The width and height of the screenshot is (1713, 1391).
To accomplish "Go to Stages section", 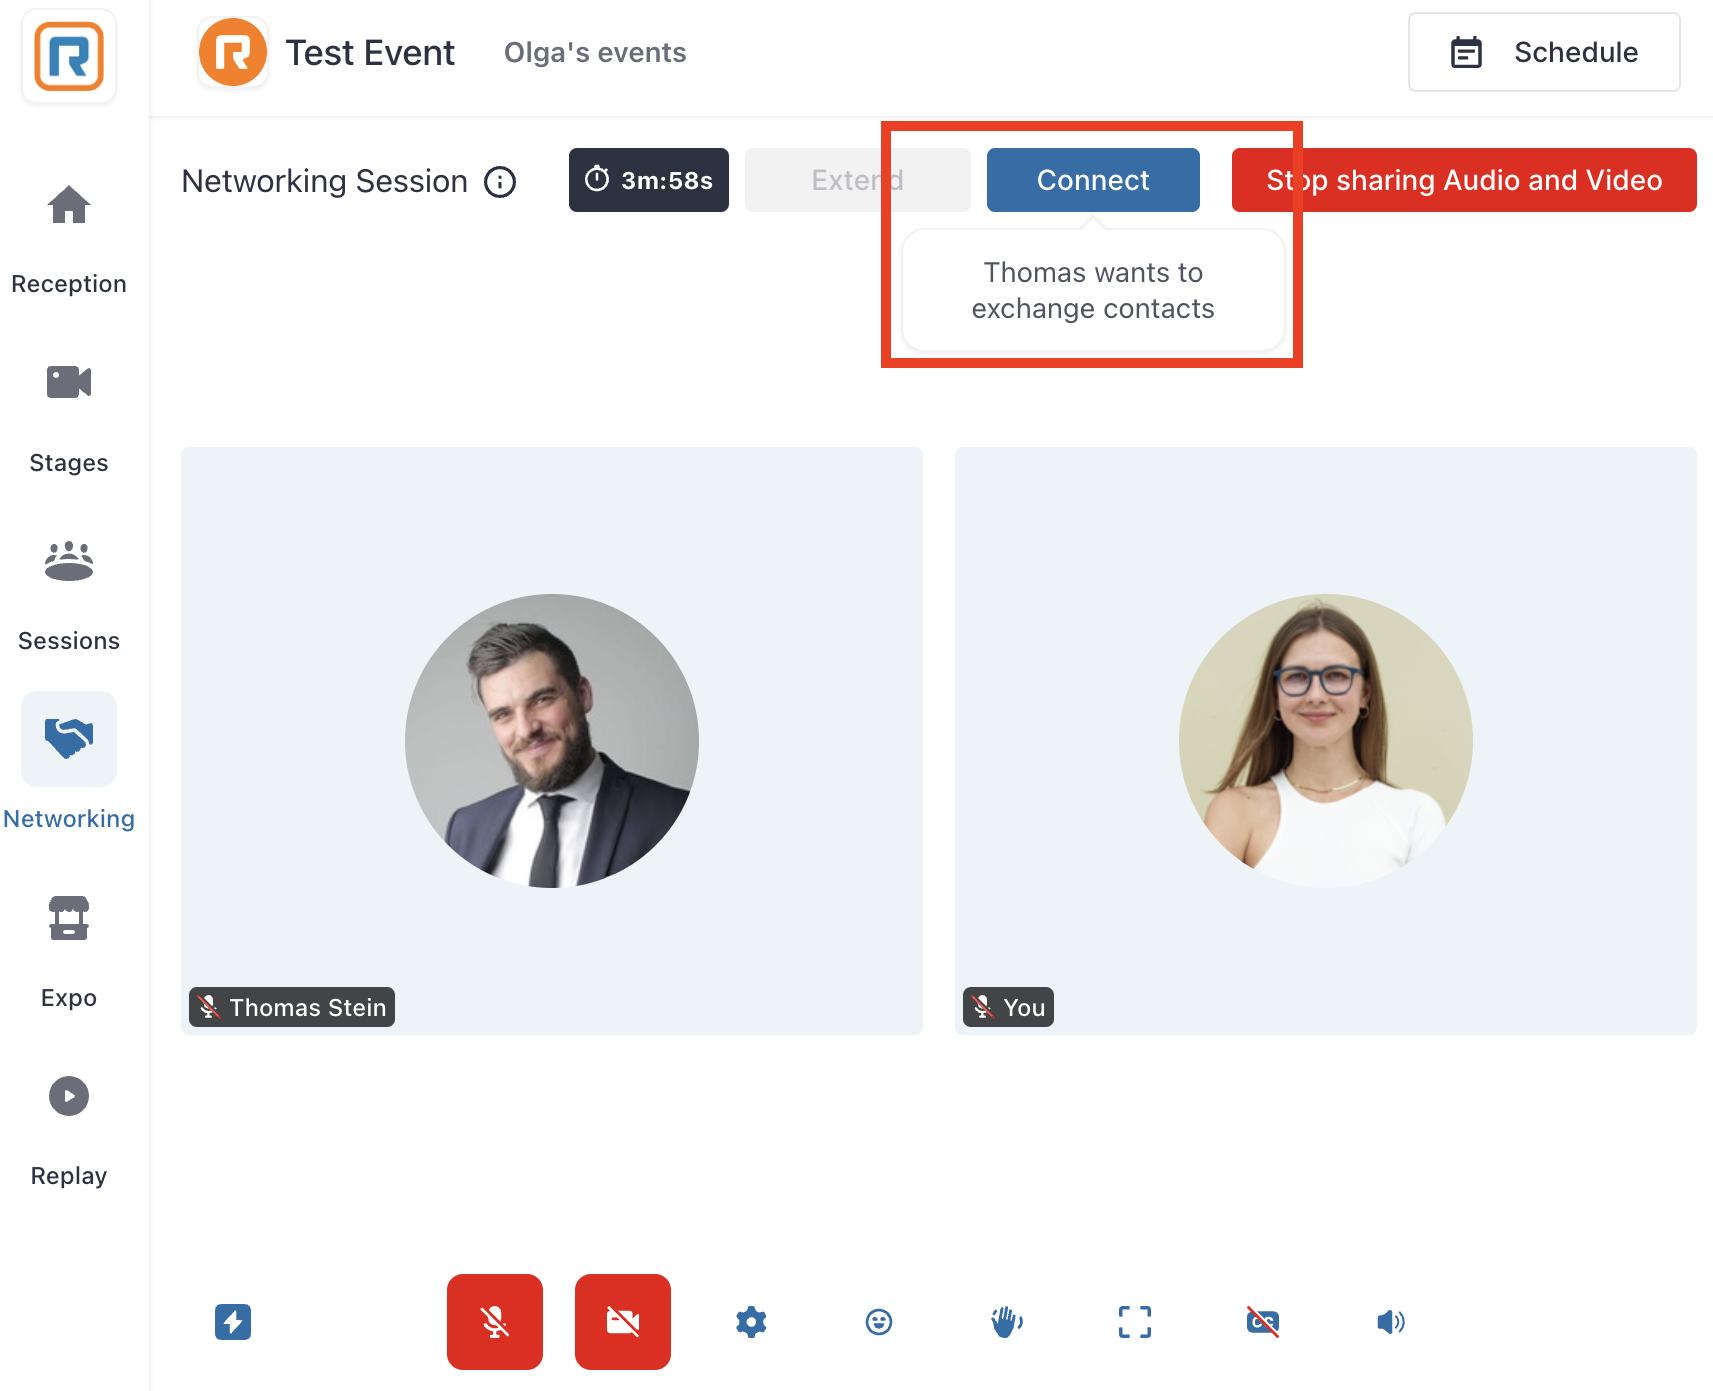I will (69, 419).
